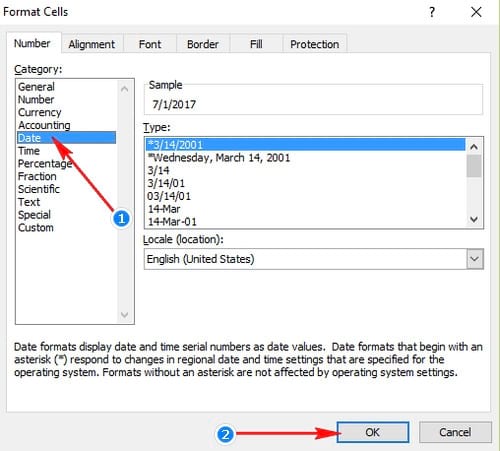Select the 03/14/01 date type
The width and height of the screenshot is (500, 451).
click(x=305, y=196)
